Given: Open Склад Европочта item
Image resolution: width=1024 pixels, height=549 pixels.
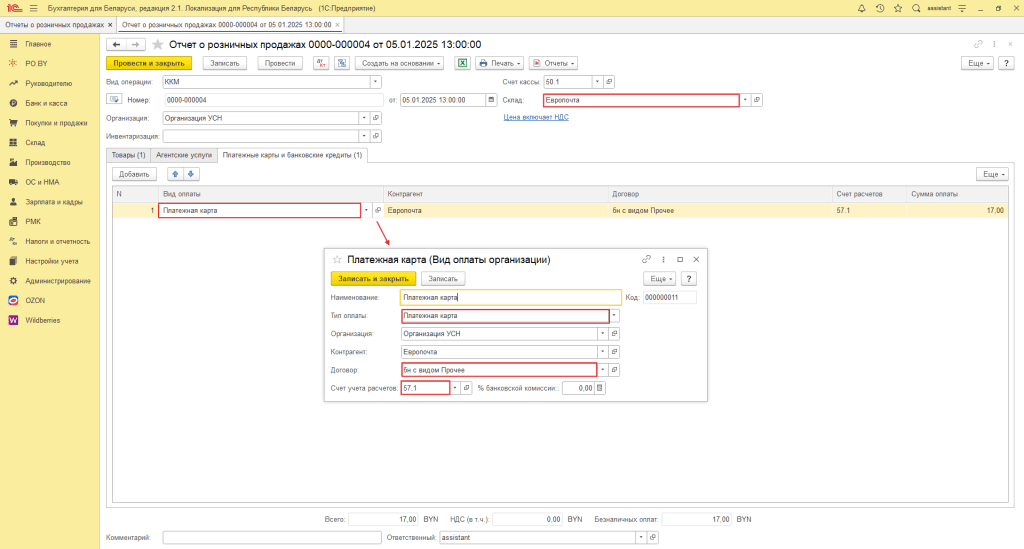Looking at the screenshot, I should tap(757, 100).
